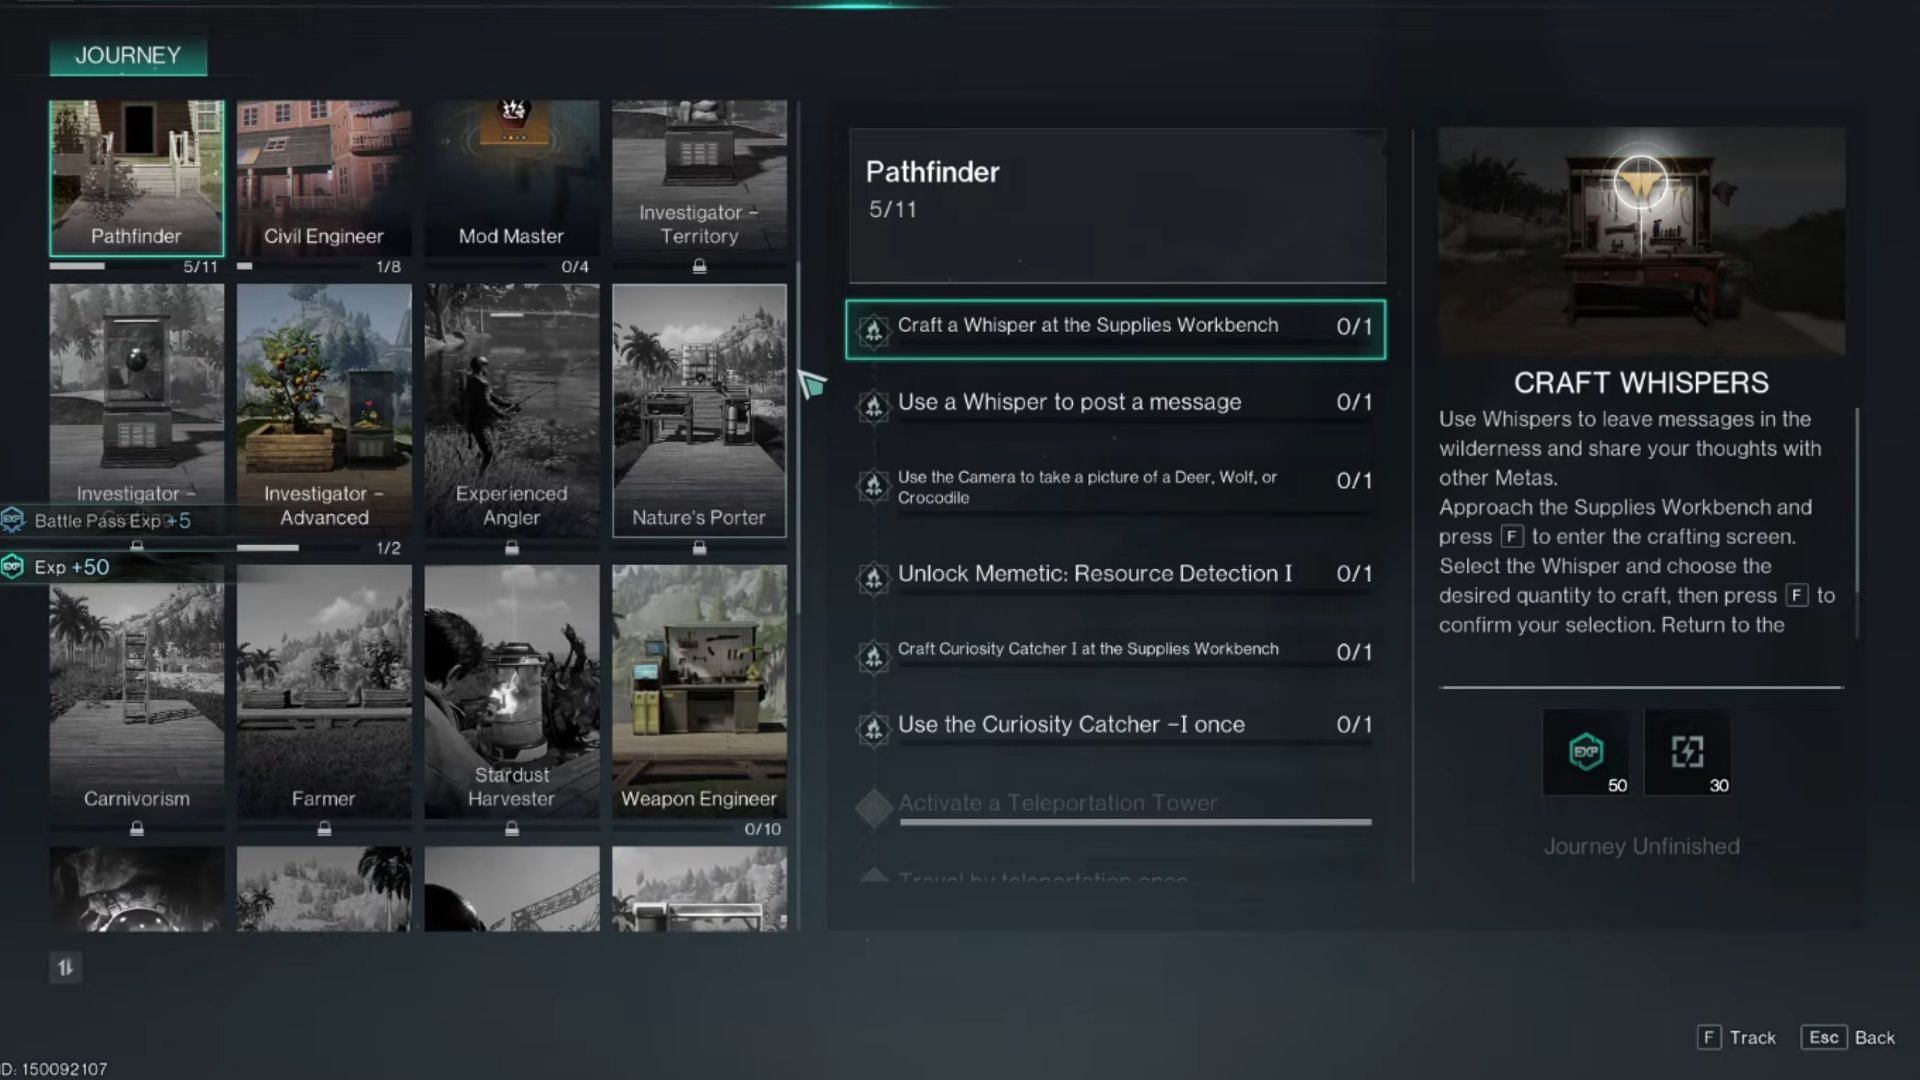Click the Back button at bottom right
The width and height of the screenshot is (1920, 1080).
click(x=1874, y=1038)
